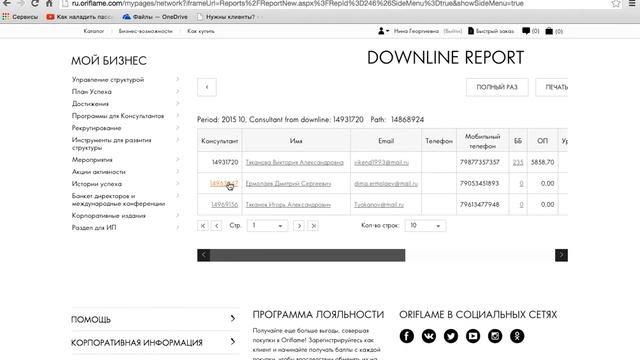The image size is (640, 360).
Task: Click ББ value 235 link
Action: pos(518,162)
